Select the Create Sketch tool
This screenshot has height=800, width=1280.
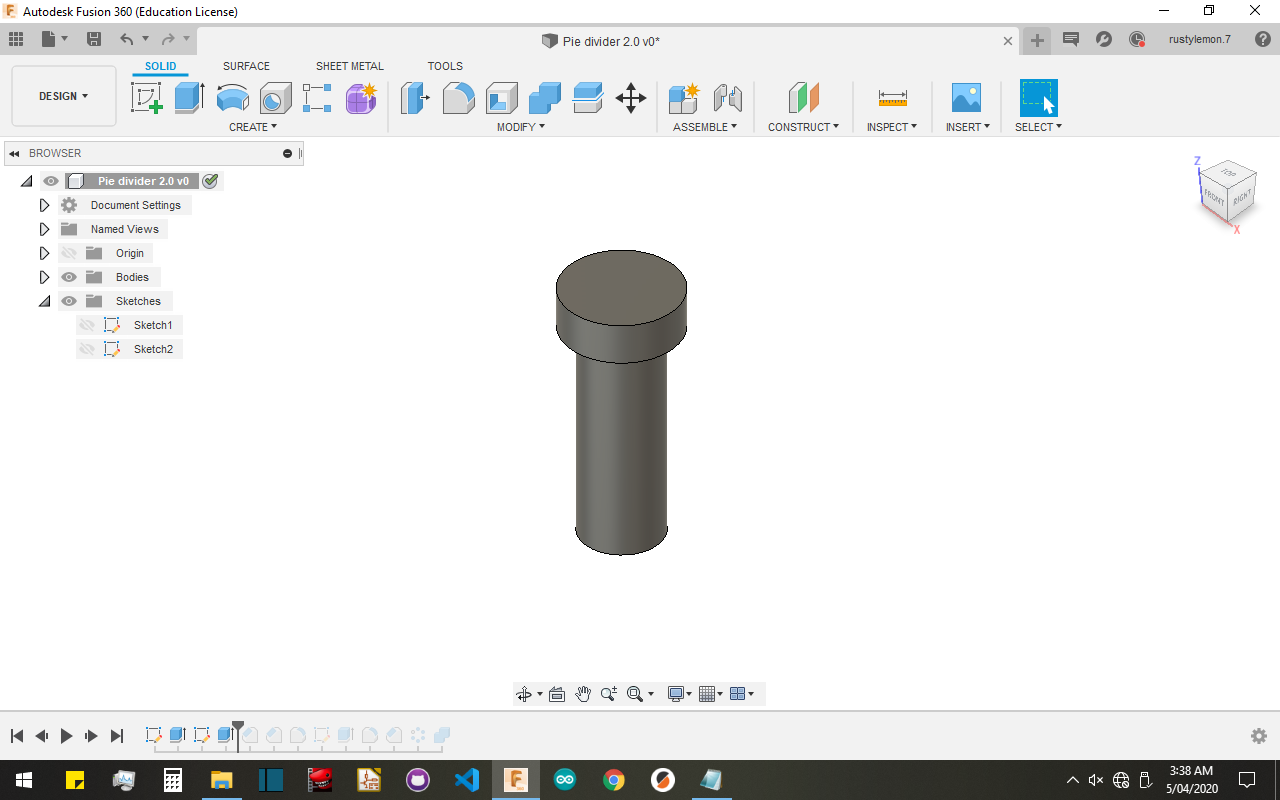pos(147,98)
